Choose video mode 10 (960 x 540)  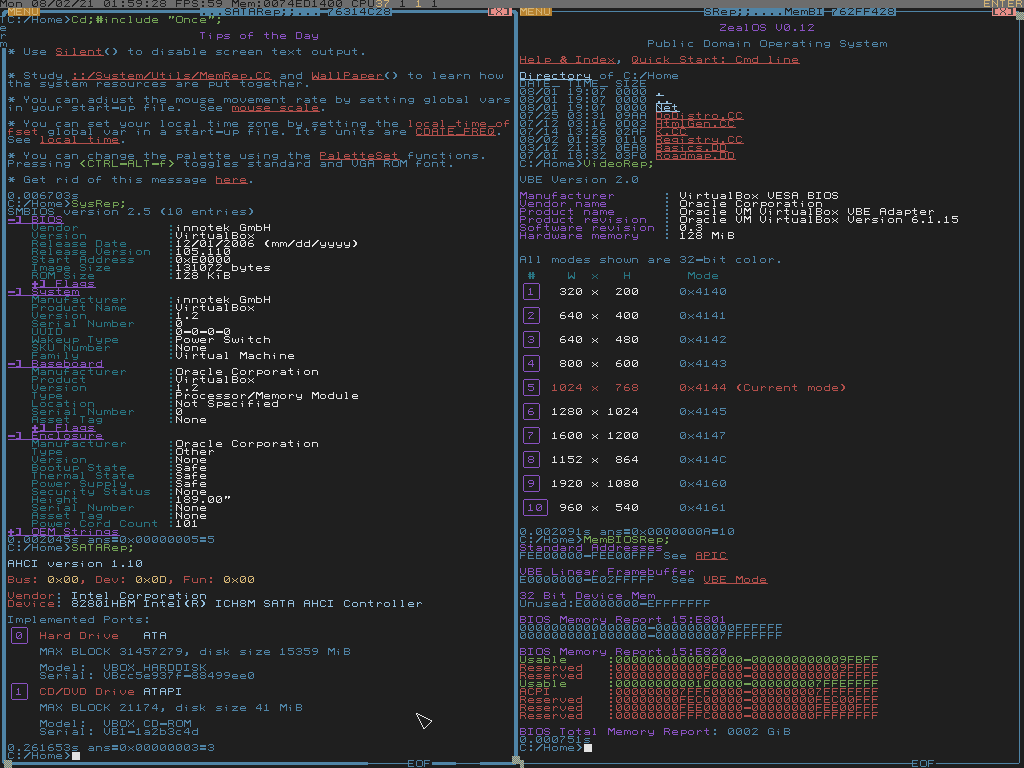536,507
